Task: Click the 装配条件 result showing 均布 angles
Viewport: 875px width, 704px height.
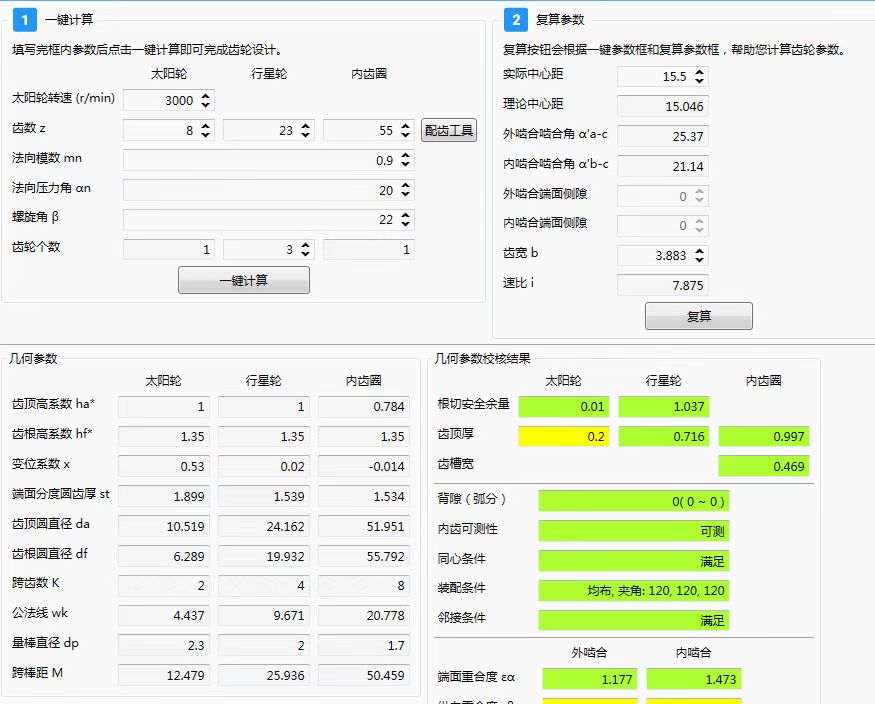Action: [x=634, y=590]
